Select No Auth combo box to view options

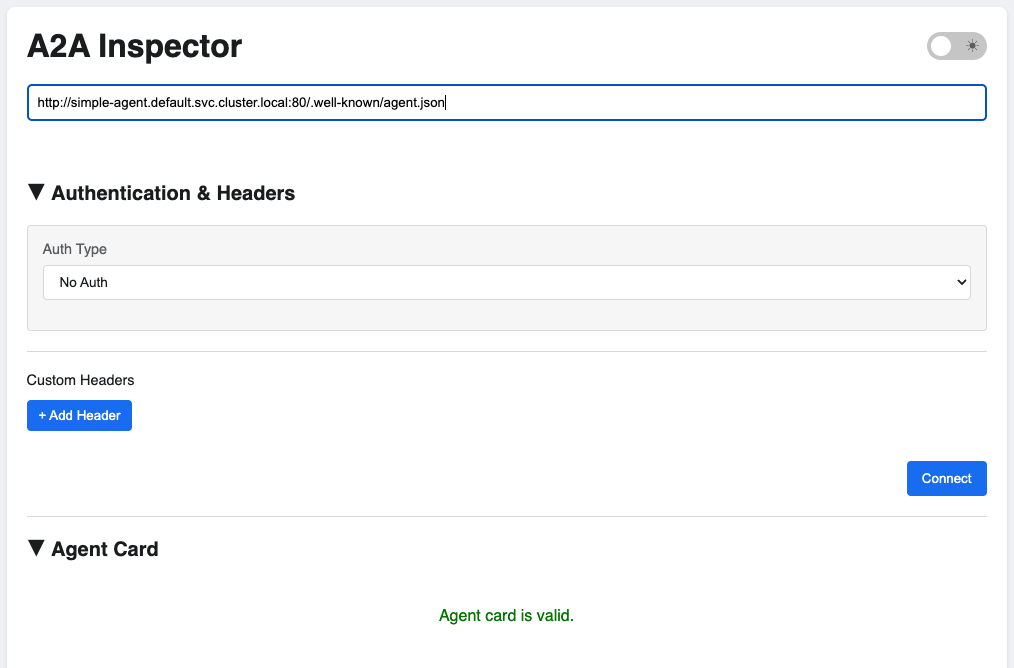[506, 282]
